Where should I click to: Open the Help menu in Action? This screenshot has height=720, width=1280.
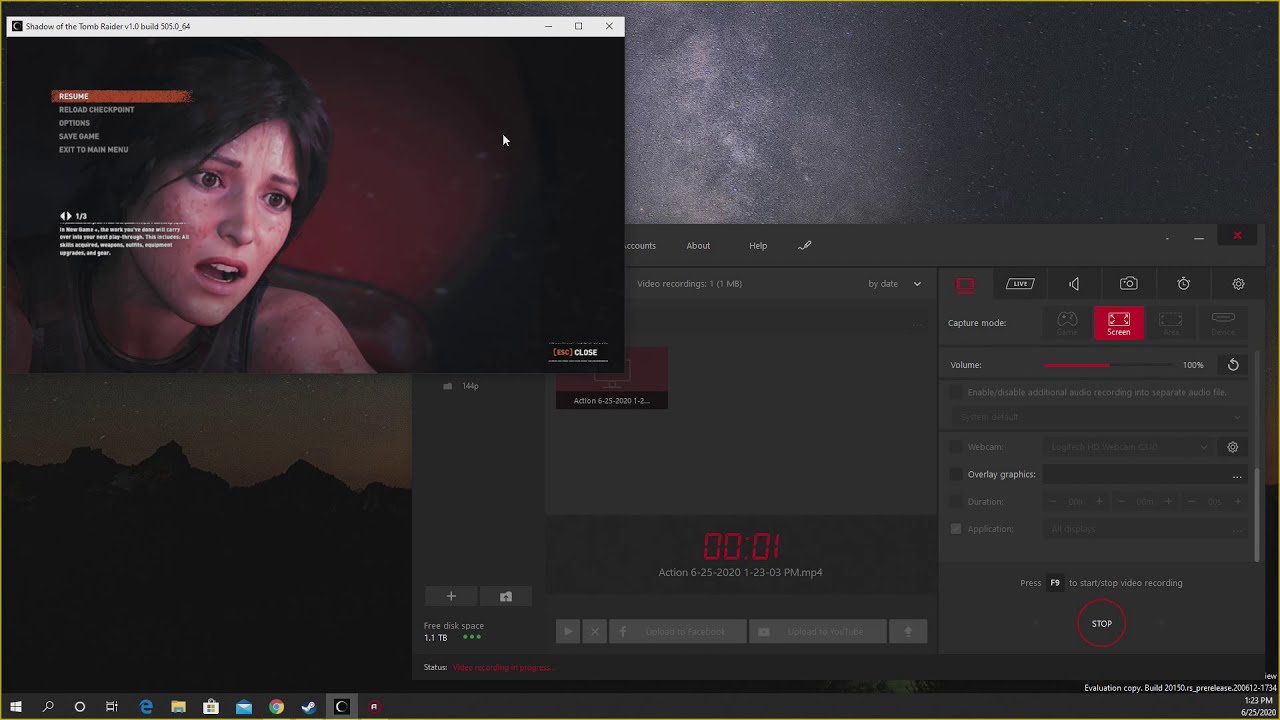(x=758, y=246)
